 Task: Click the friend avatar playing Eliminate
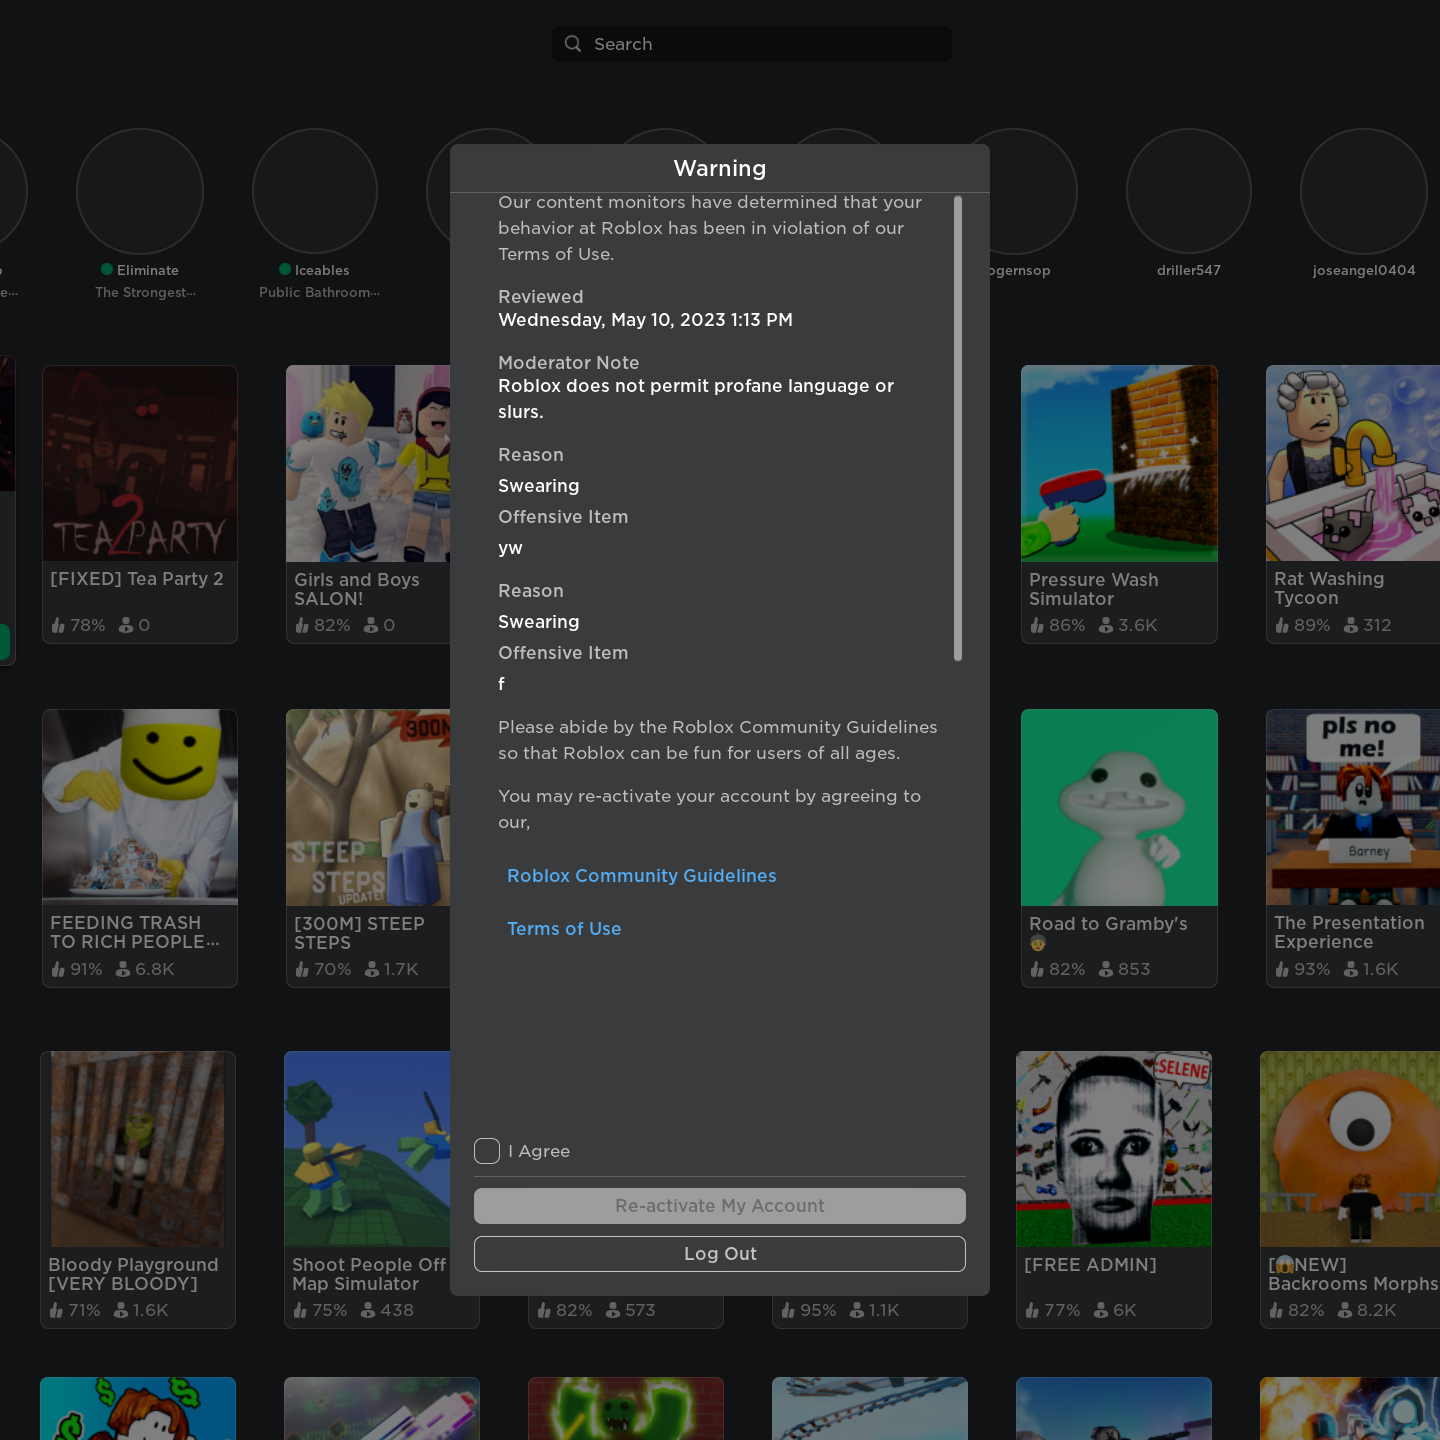coord(140,191)
